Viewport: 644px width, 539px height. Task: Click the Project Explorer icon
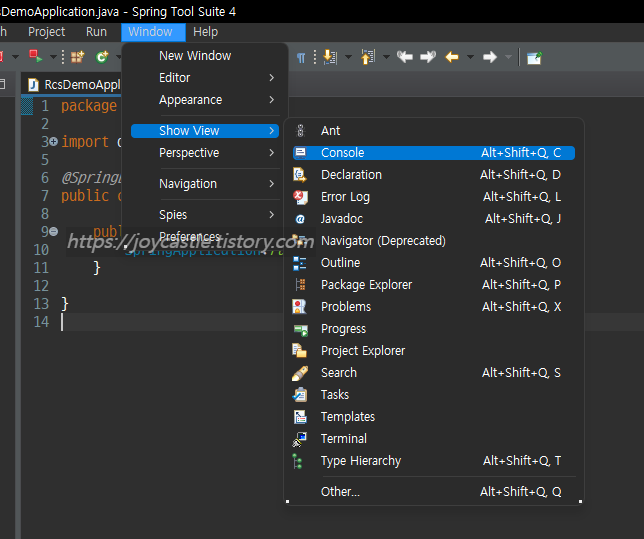[299, 350]
